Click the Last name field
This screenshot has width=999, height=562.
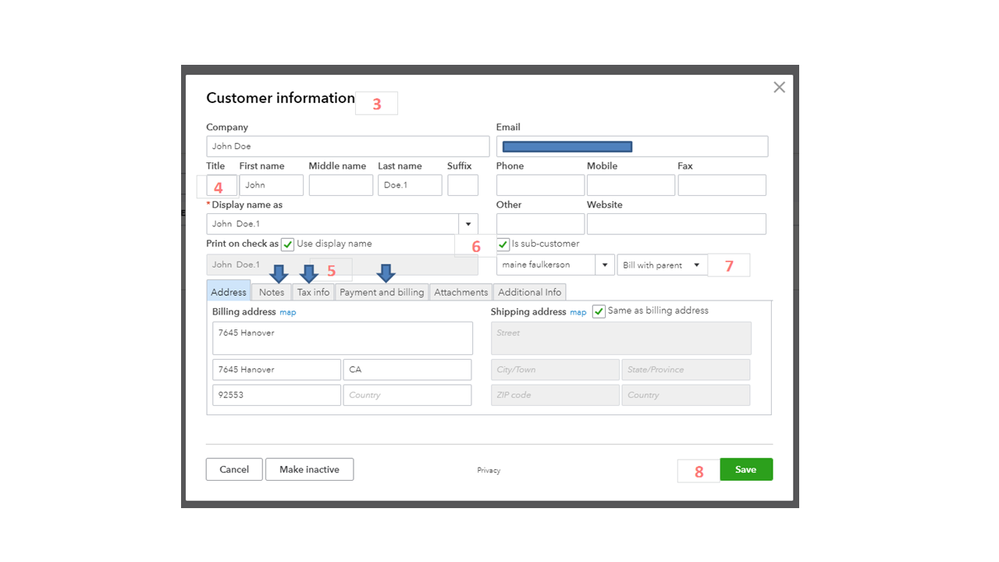[x=410, y=185]
